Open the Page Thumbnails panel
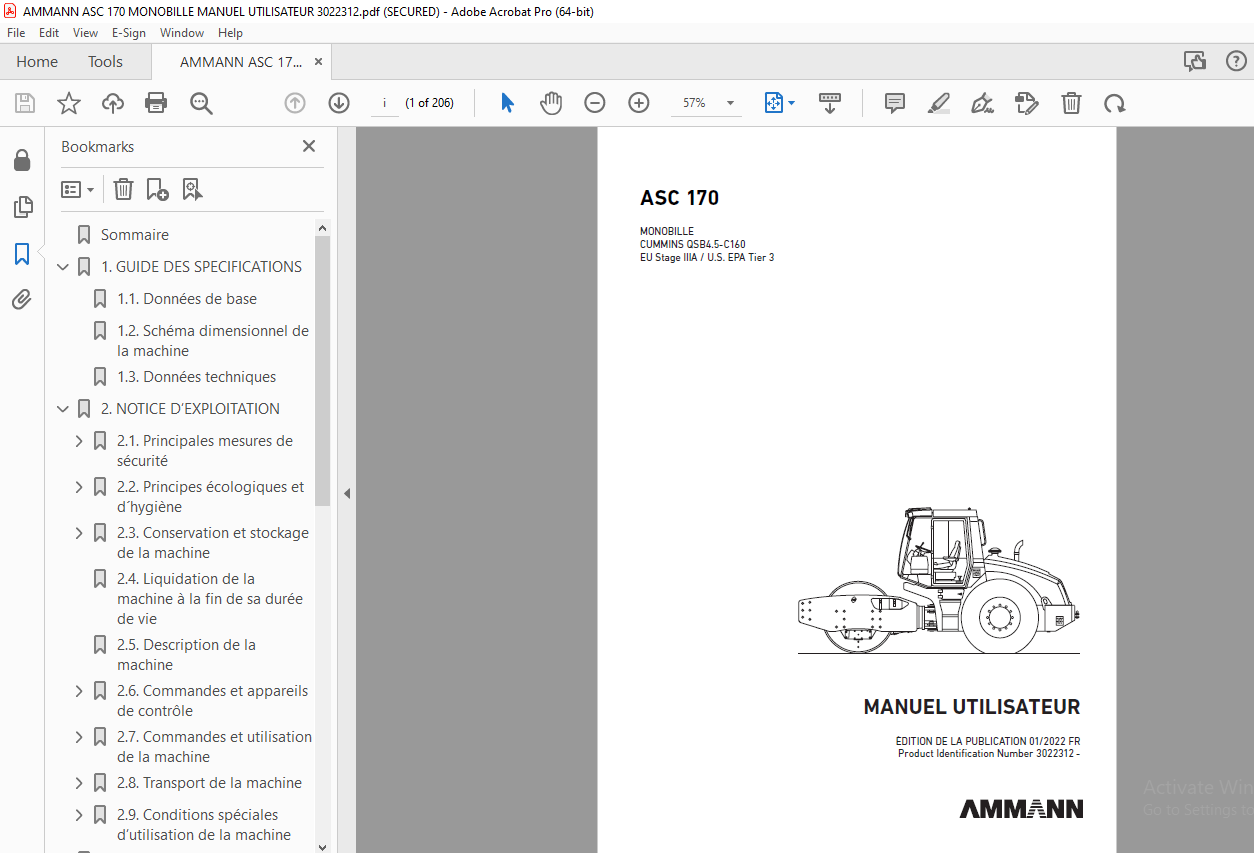The height and width of the screenshot is (853, 1254). [22, 207]
